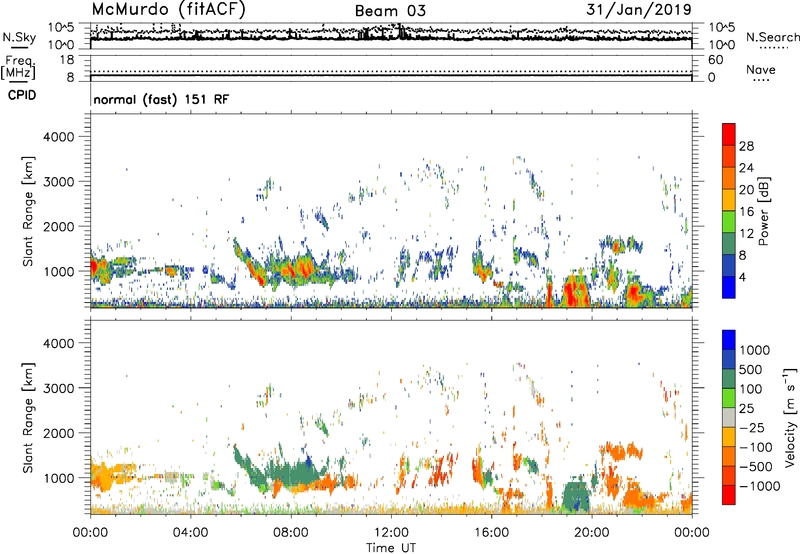Click the '18' frequency axis tick
The image size is (800, 554).
tap(67, 60)
